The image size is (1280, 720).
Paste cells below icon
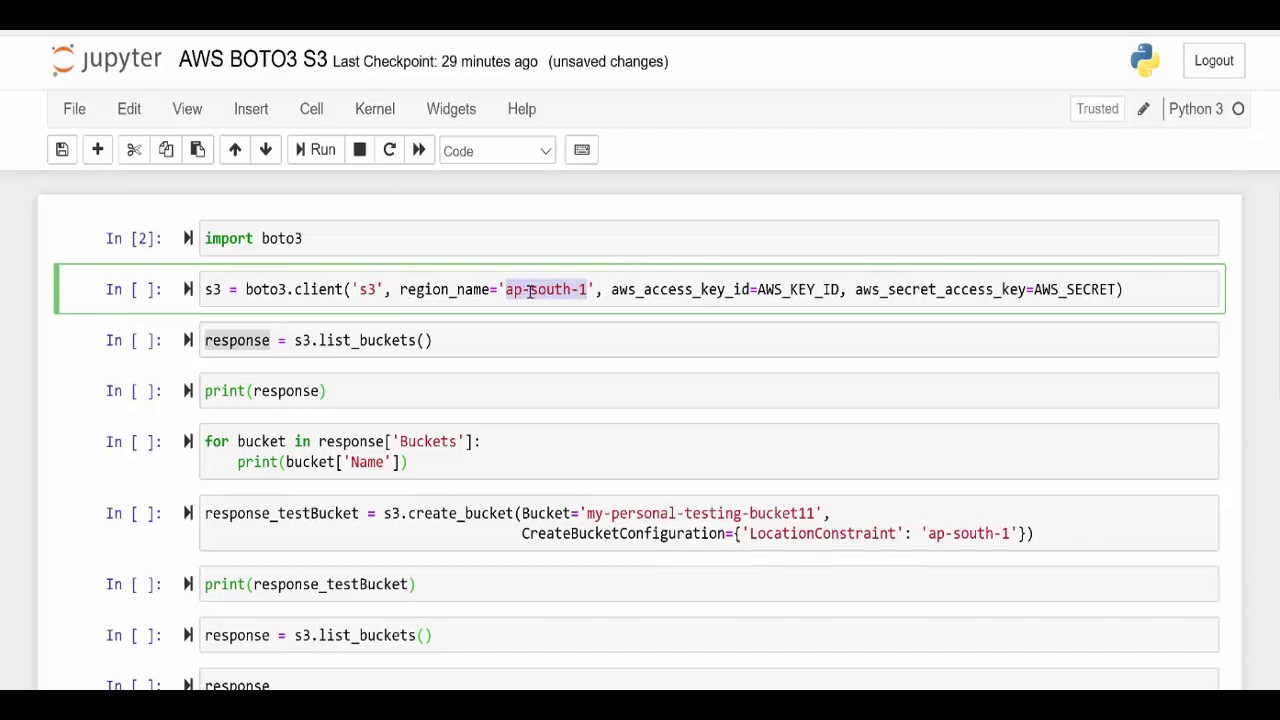[198, 150]
